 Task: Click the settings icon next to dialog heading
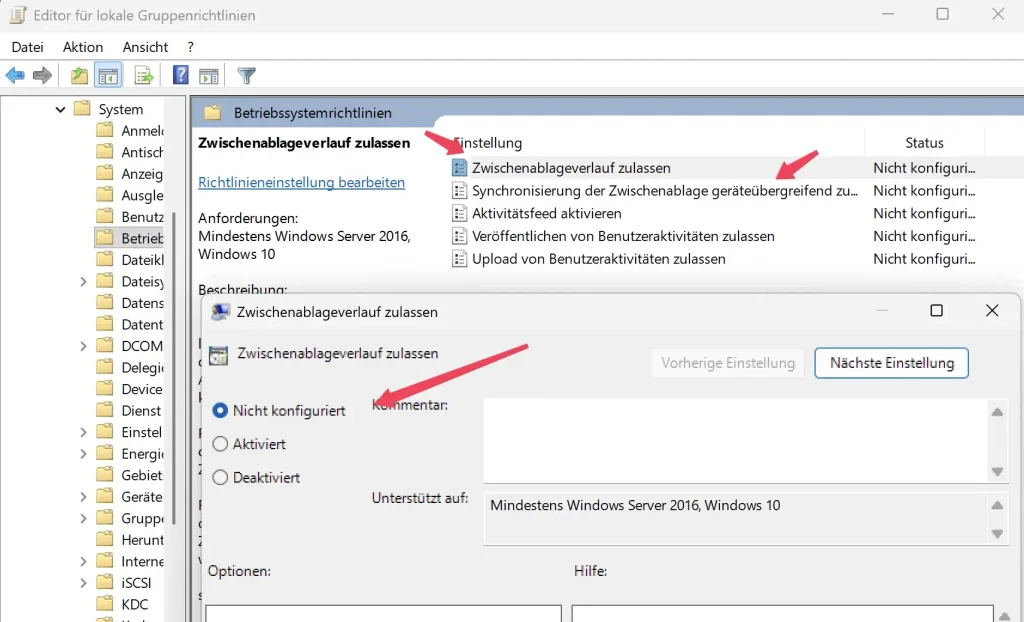click(218, 355)
